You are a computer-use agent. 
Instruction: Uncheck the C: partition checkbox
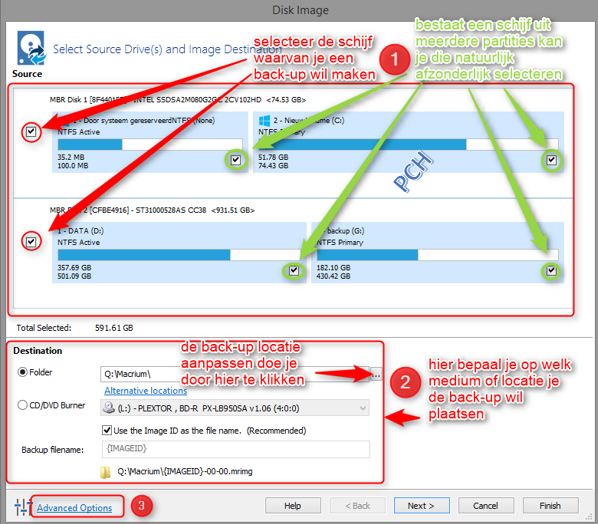pos(551,160)
